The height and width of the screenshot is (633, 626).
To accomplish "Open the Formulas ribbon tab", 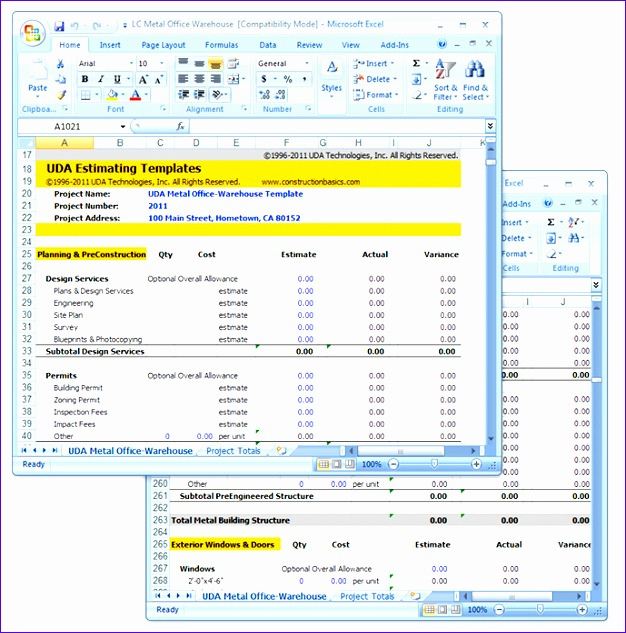I will click(222, 45).
